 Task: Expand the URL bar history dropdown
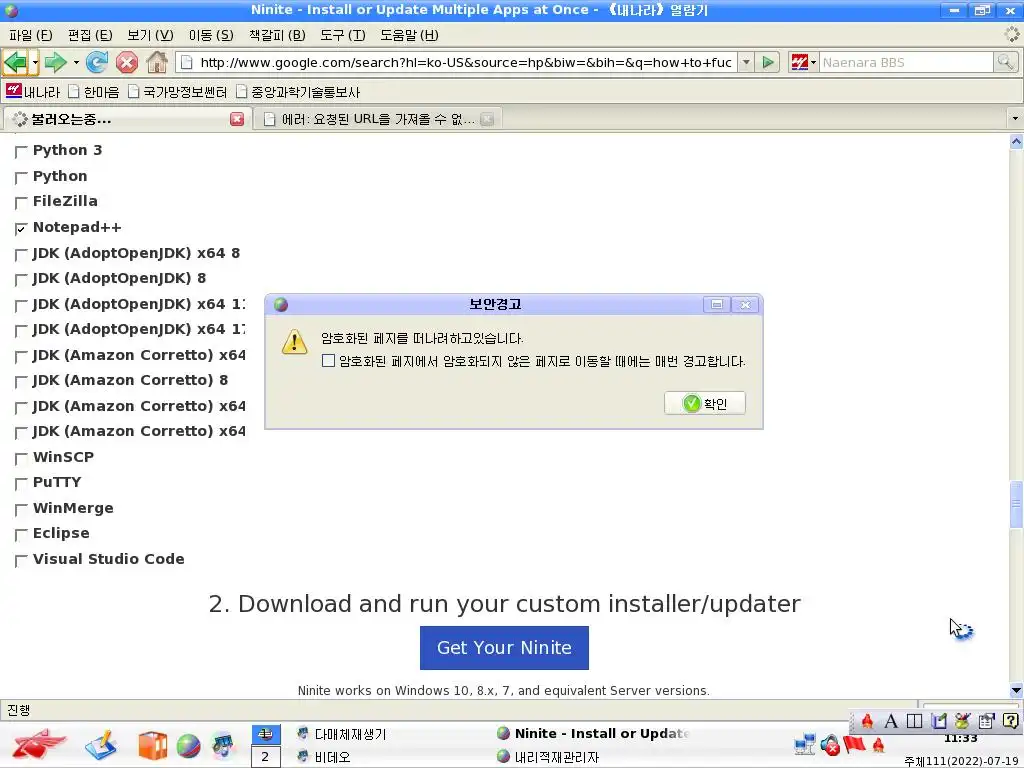pyautogui.click(x=746, y=63)
